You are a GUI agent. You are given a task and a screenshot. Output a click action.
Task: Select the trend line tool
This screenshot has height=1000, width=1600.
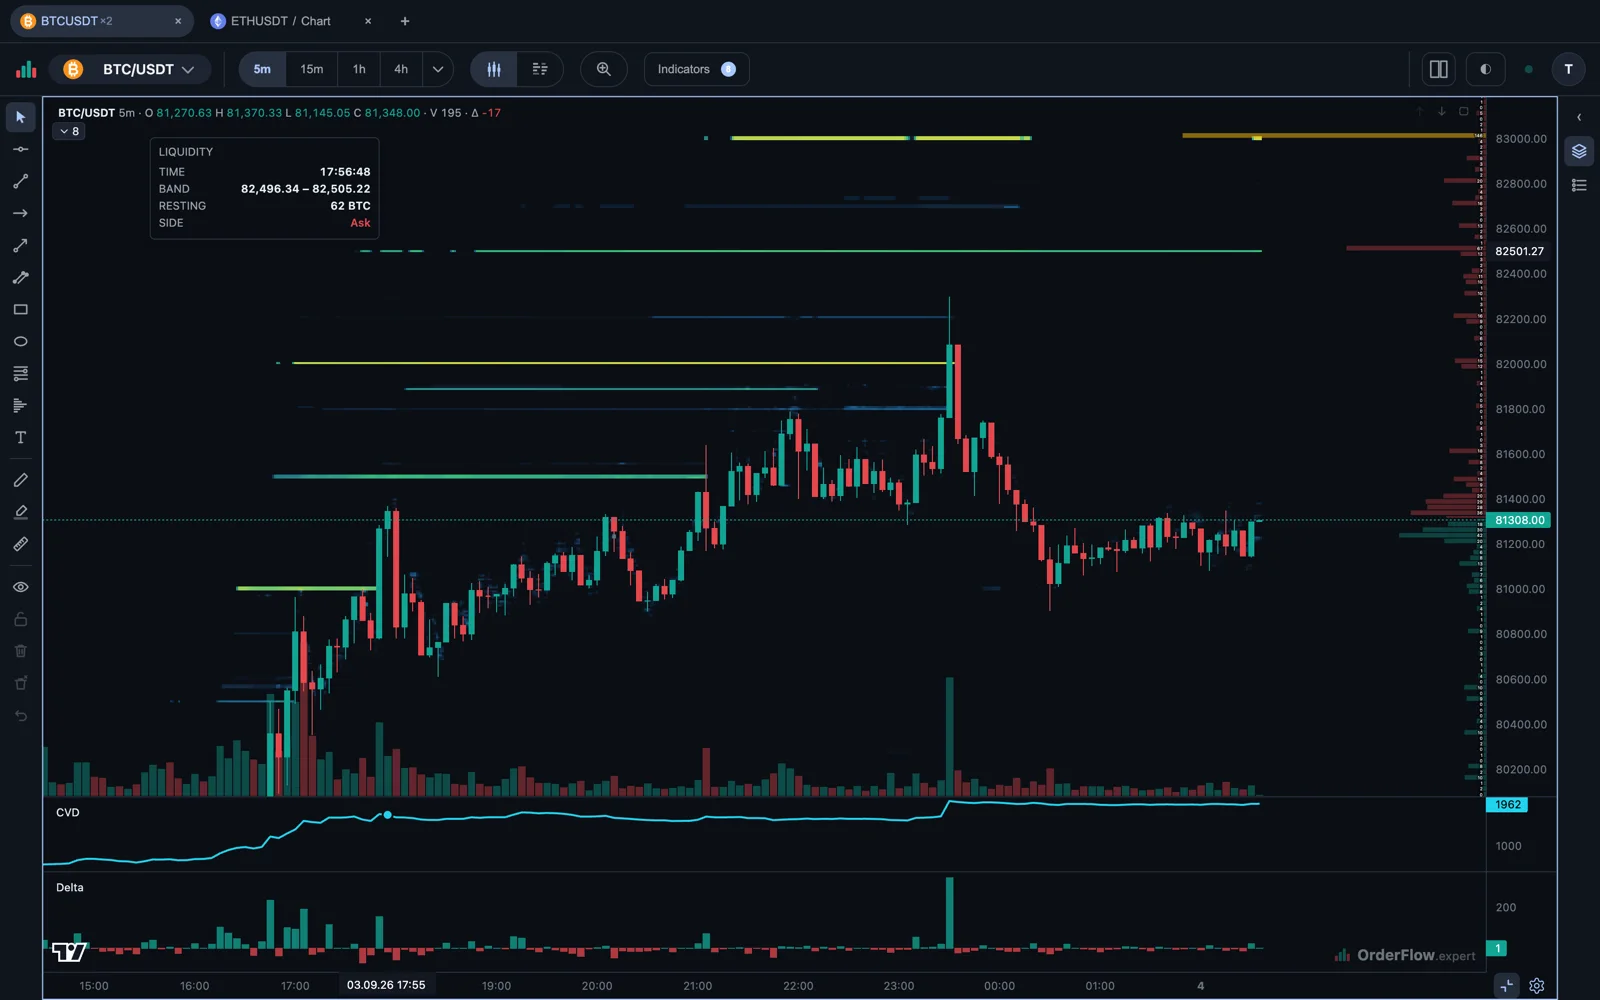click(20, 181)
